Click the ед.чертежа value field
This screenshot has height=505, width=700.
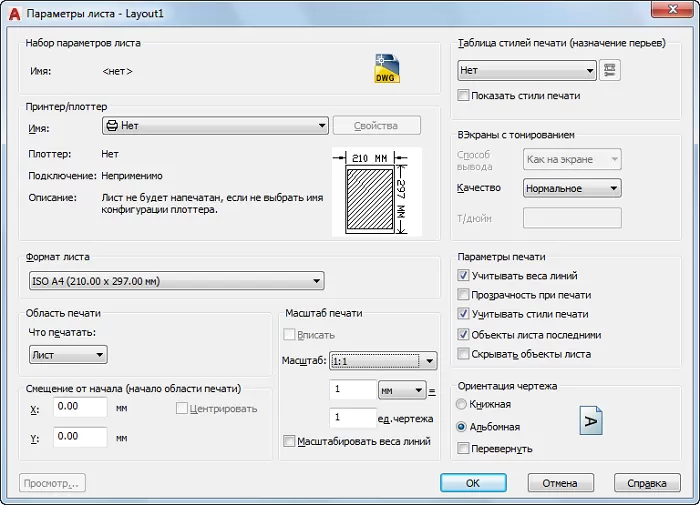point(353,418)
